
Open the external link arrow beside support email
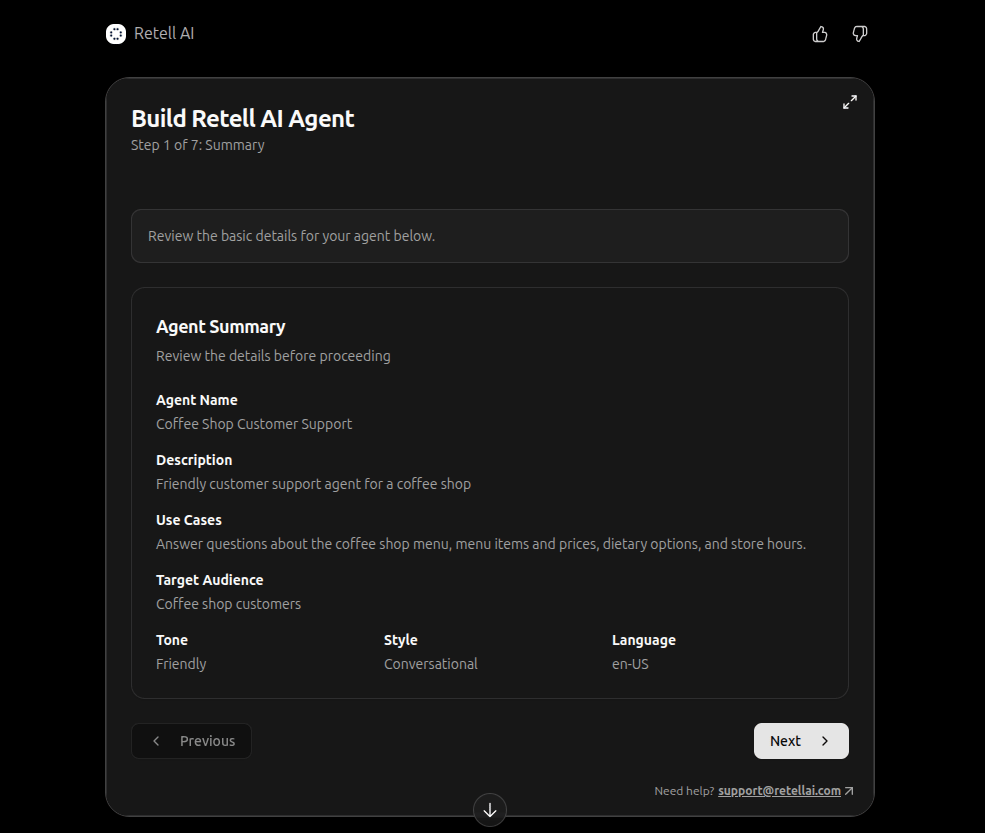coord(849,791)
